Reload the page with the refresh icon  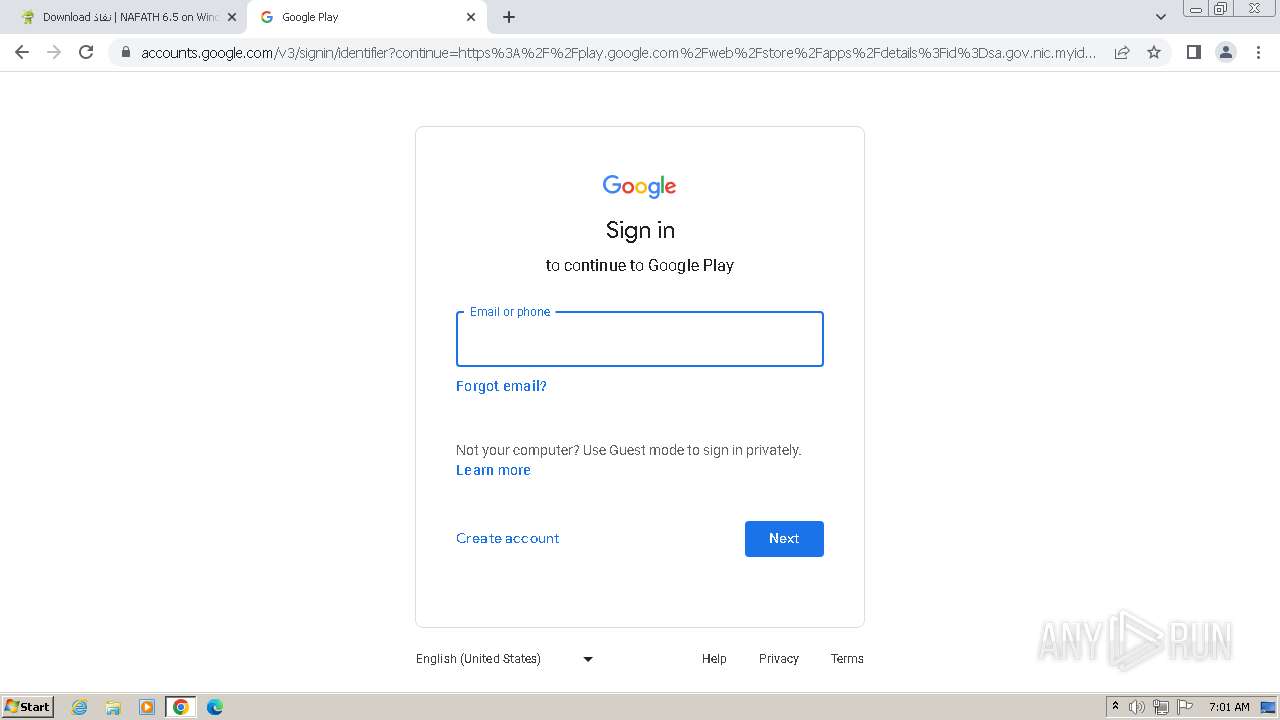tap(86, 52)
